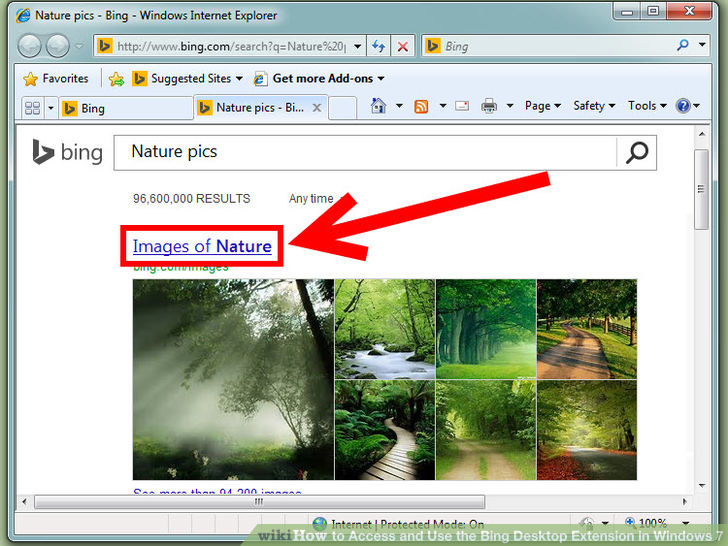
Task: Click the browser Forward button
Action: pyautogui.click(x=58, y=46)
